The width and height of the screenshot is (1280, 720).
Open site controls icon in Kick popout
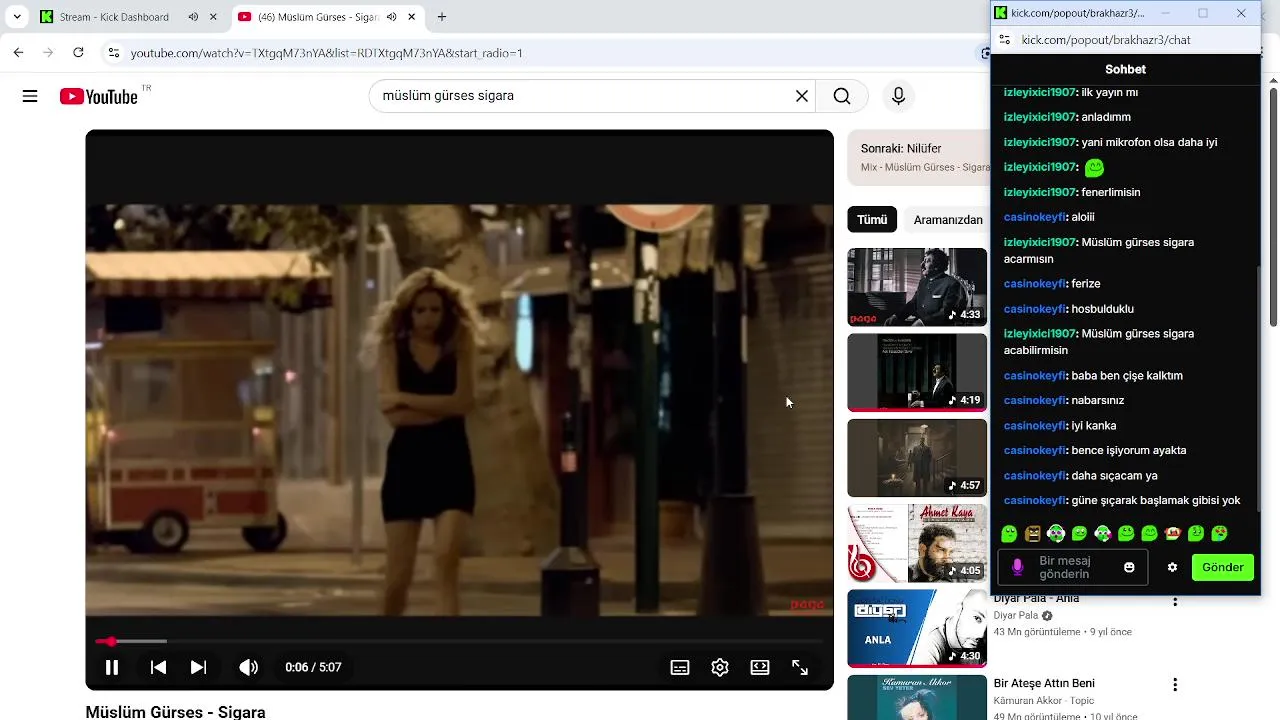pos(1005,40)
